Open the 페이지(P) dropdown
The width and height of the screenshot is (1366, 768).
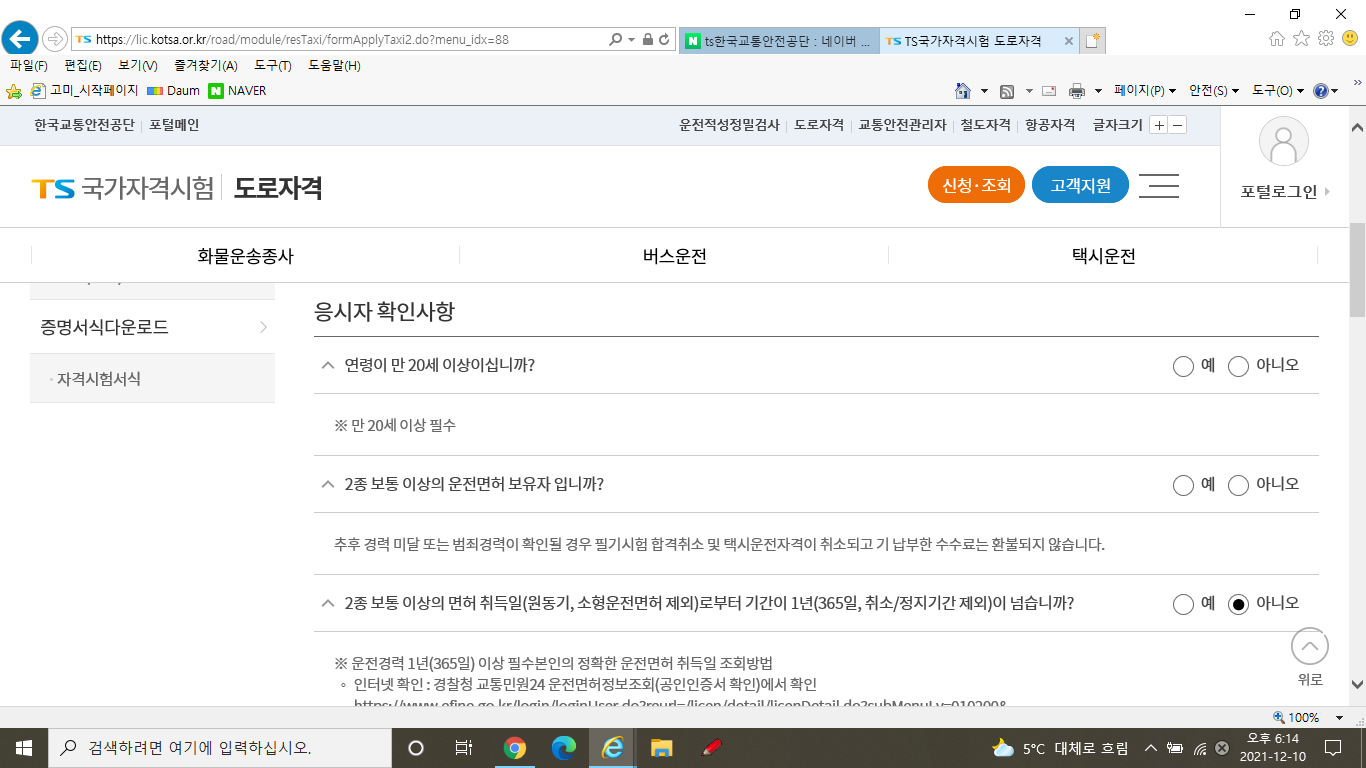[1145, 91]
